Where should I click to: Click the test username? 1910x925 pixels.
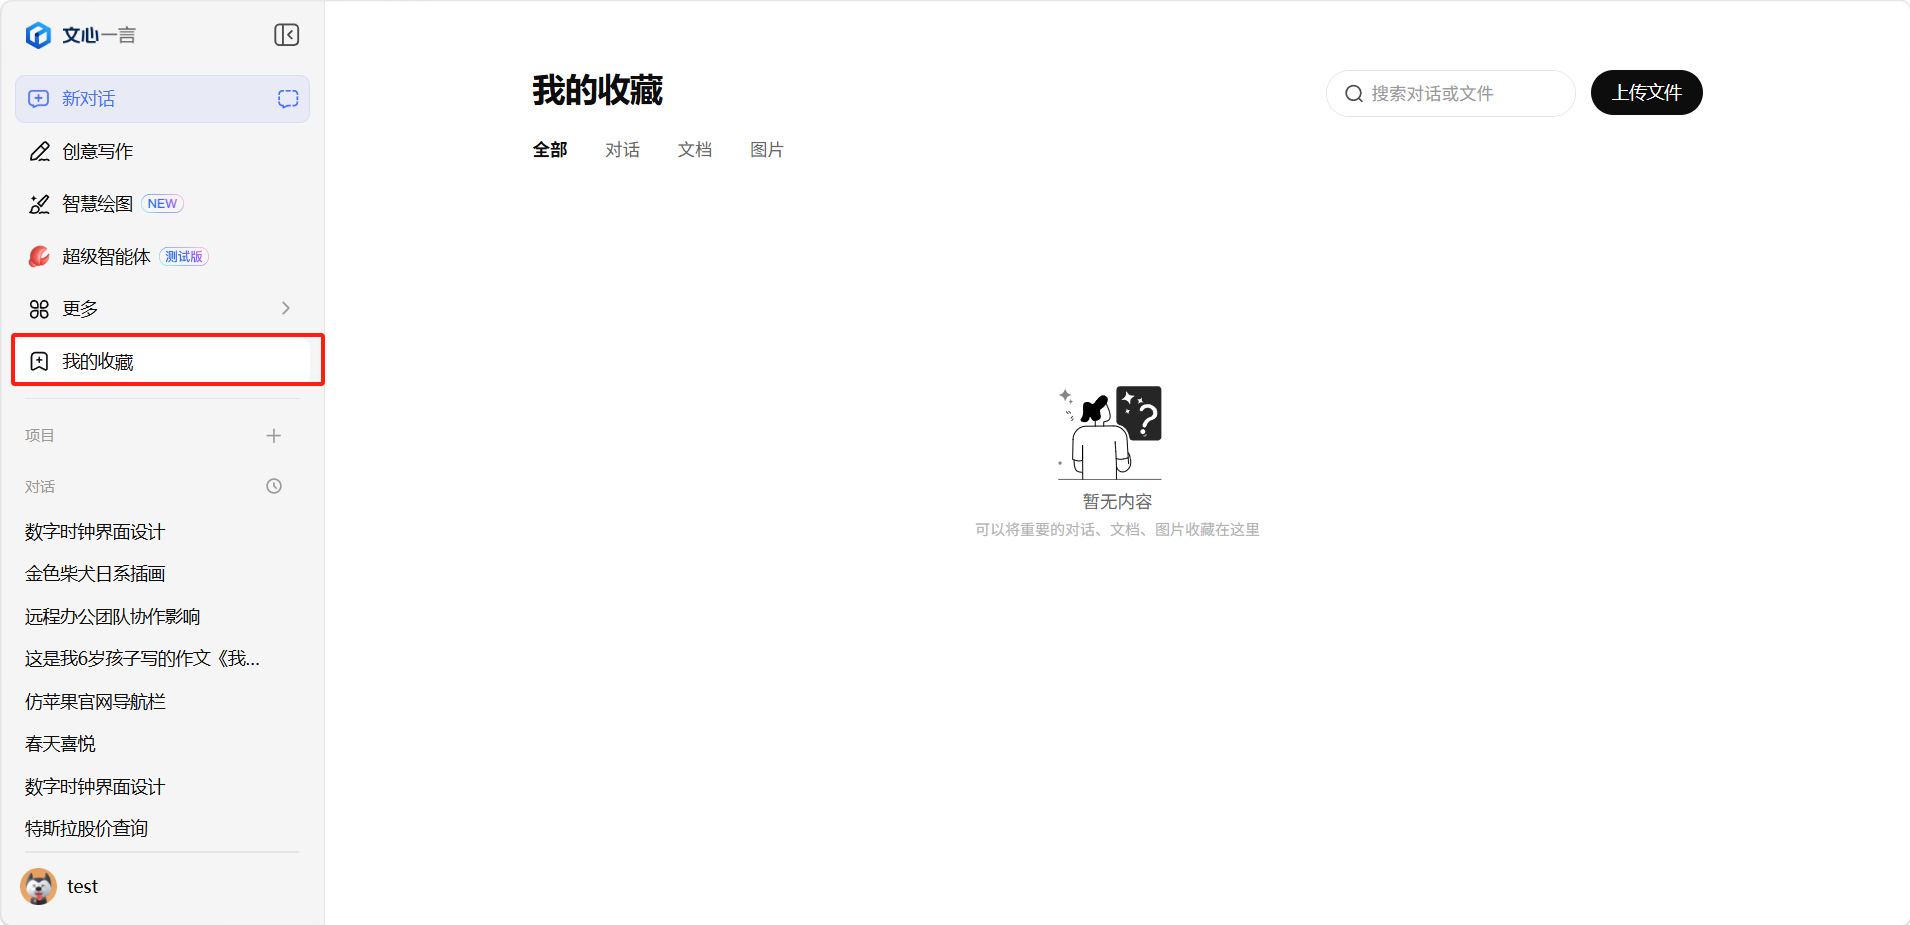pos(82,886)
